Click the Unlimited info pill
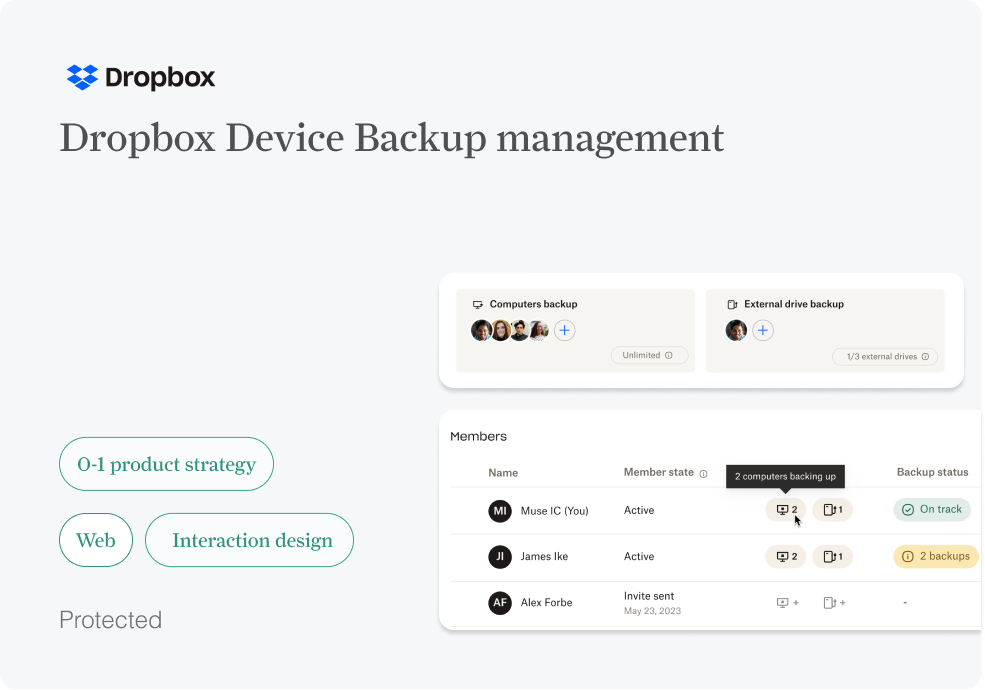 pos(648,355)
